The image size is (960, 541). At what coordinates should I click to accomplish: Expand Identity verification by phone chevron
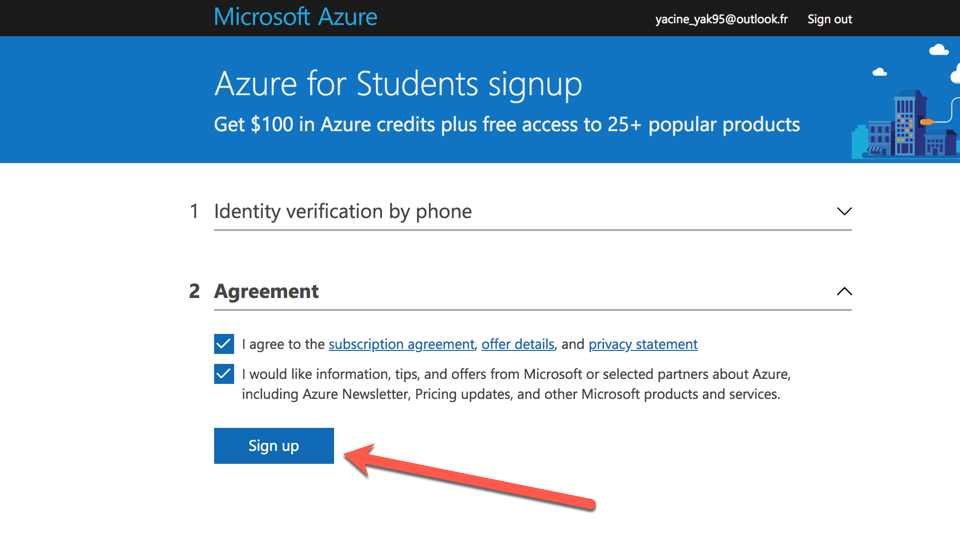[x=844, y=211]
